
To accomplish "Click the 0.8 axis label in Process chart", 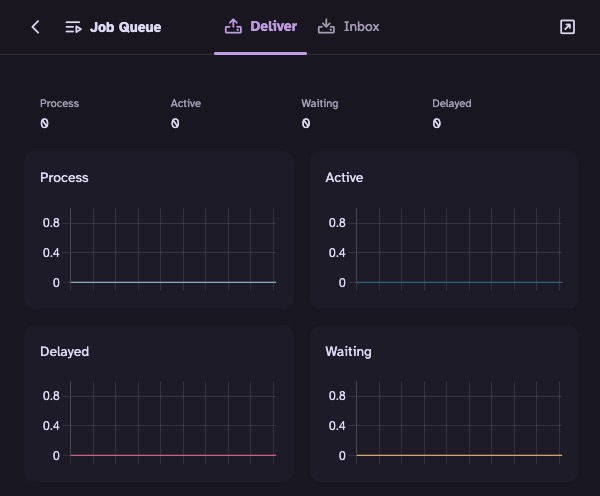I will click(51, 223).
